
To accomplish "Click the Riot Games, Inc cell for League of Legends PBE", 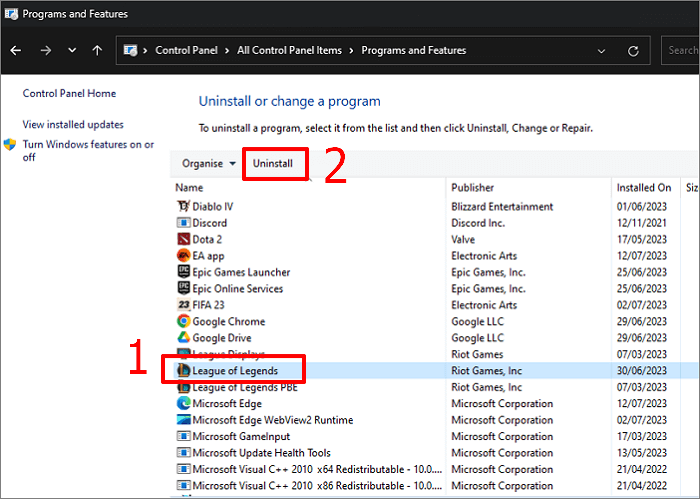I will [486, 387].
